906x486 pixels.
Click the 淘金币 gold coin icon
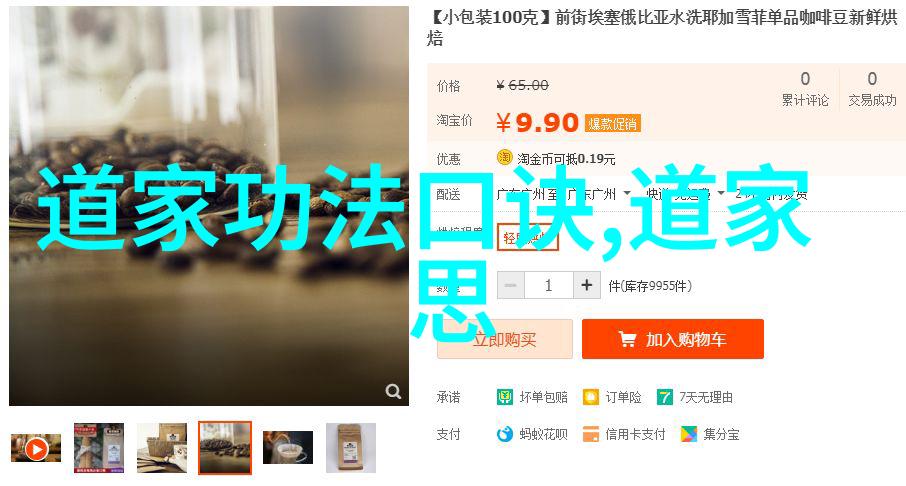tap(504, 157)
